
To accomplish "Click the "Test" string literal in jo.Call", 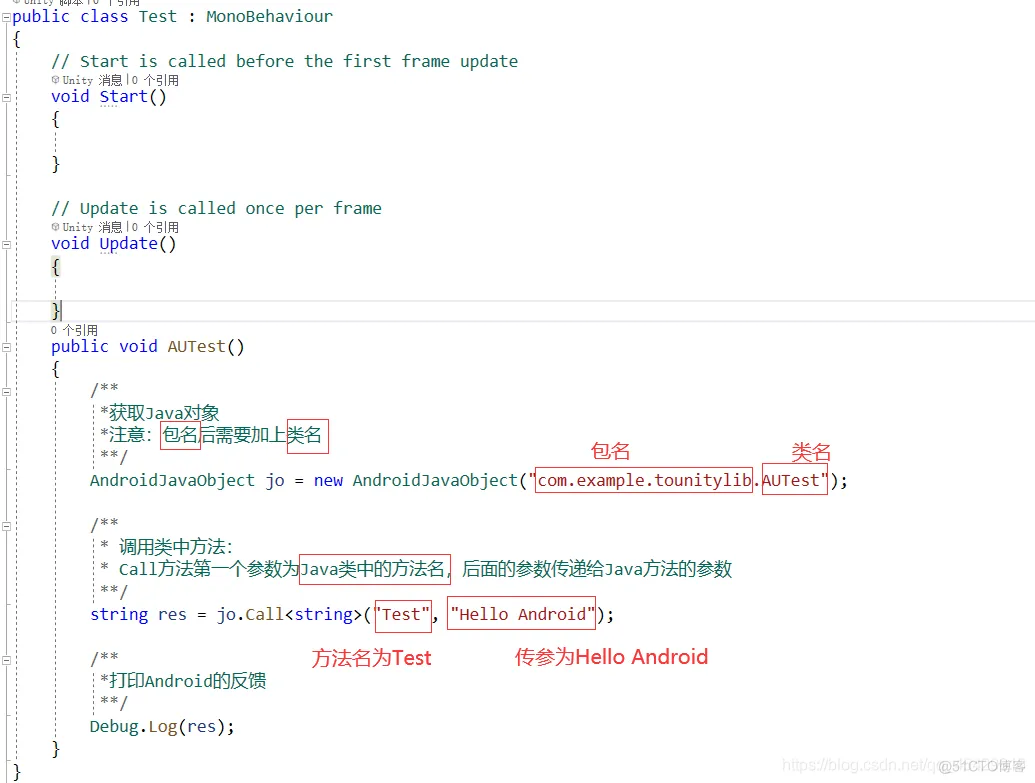I will (403, 615).
